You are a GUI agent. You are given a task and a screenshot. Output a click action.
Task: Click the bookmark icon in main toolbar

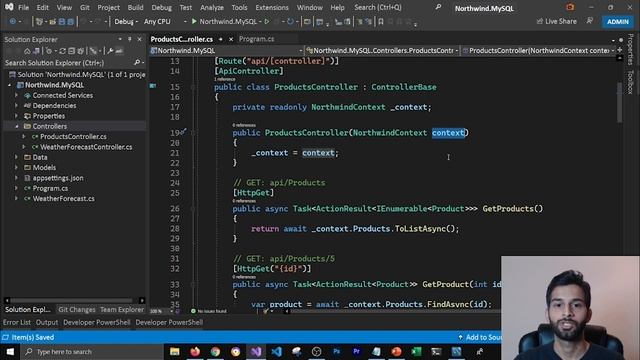point(381,22)
